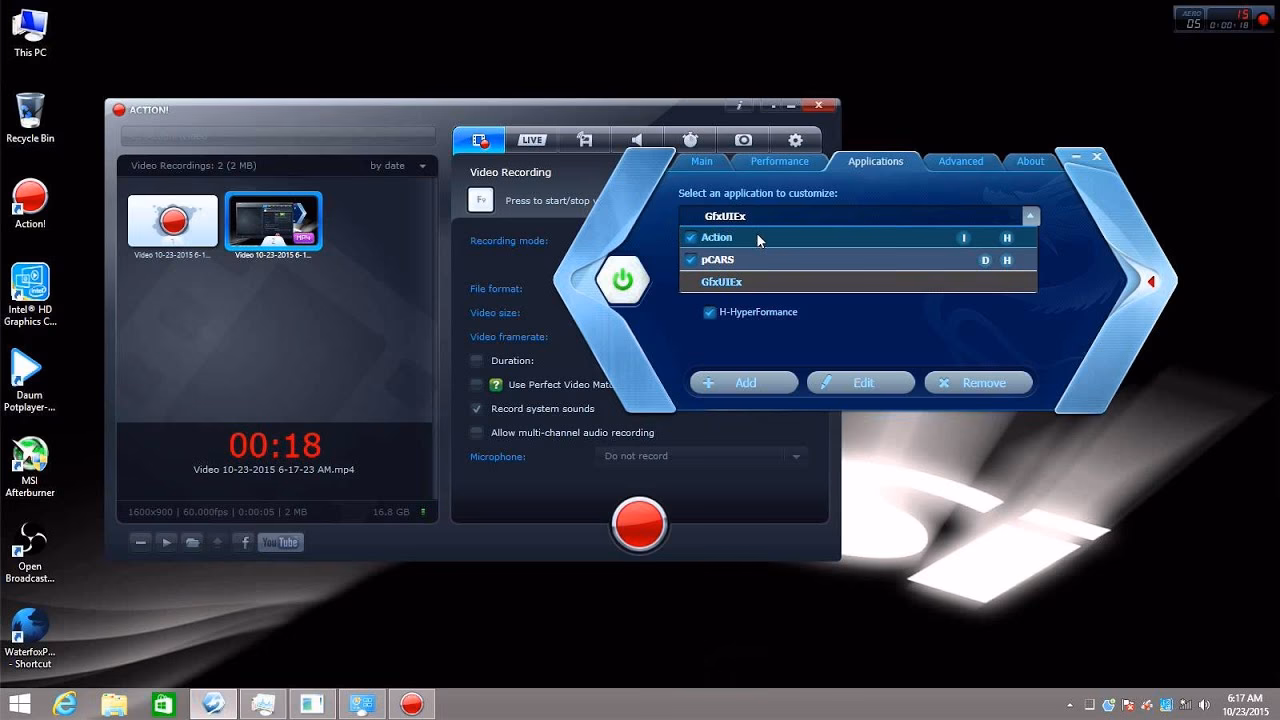Open MSI Afterburner desktop icon
This screenshot has width=1280, height=720.
(x=30, y=467)
